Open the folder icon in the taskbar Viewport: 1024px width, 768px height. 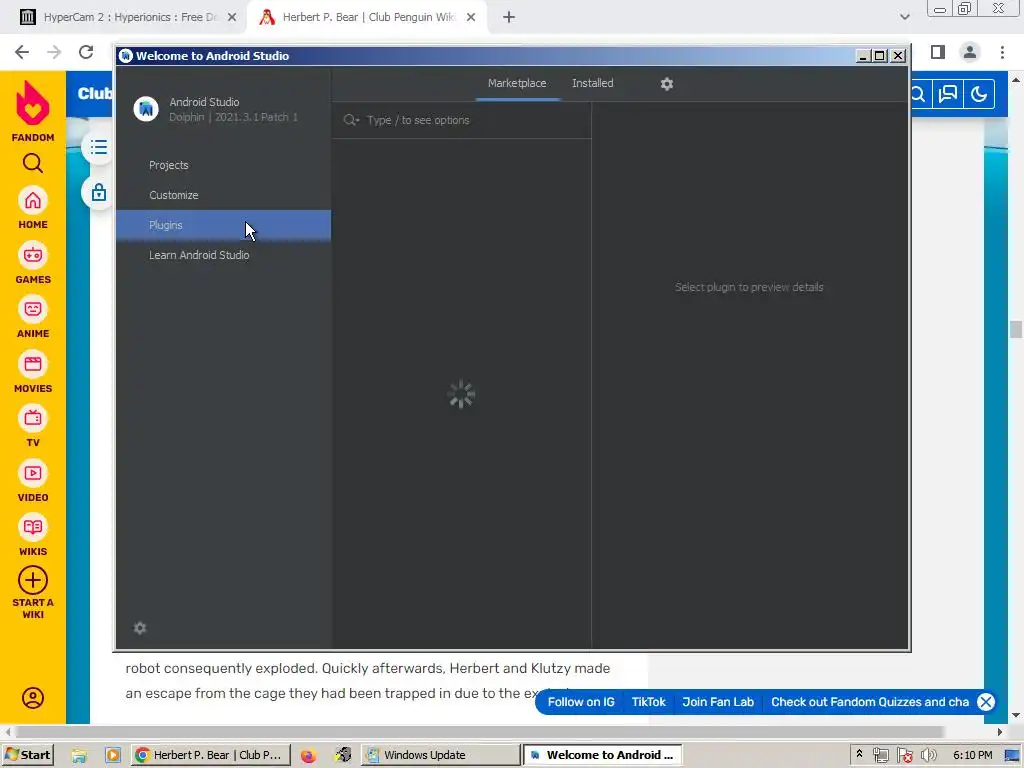79,756
